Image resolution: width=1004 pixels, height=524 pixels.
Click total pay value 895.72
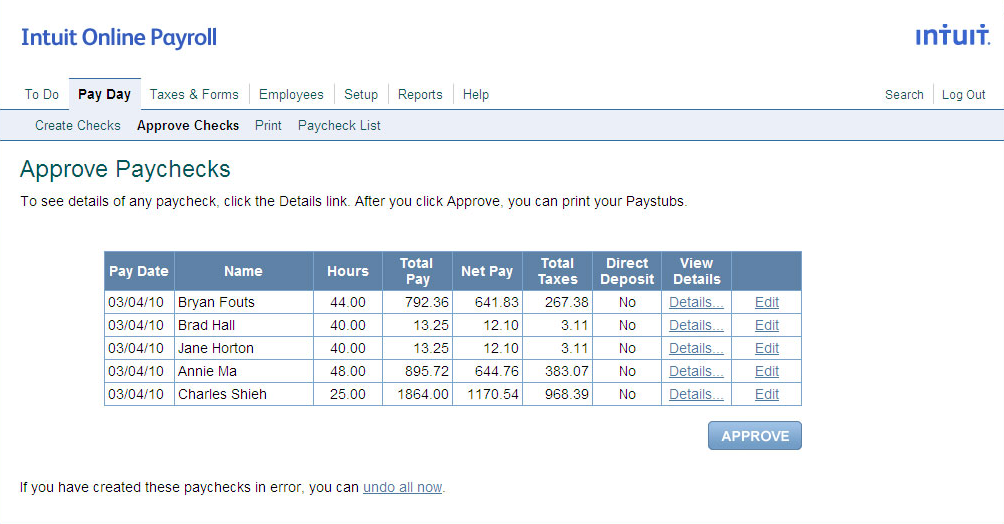pyautogui.click(x=426, y=372)
